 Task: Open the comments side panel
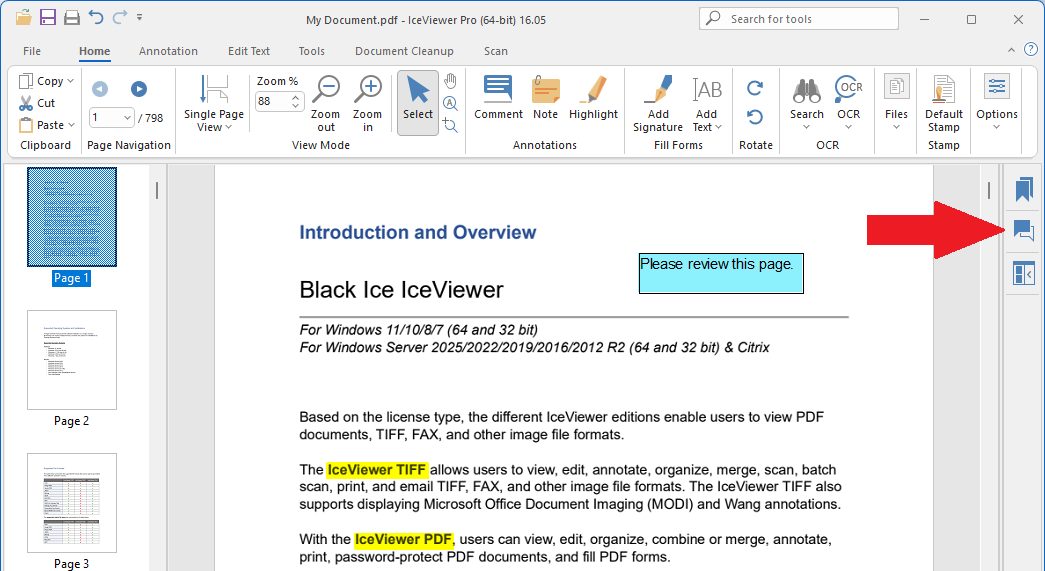1024,231
